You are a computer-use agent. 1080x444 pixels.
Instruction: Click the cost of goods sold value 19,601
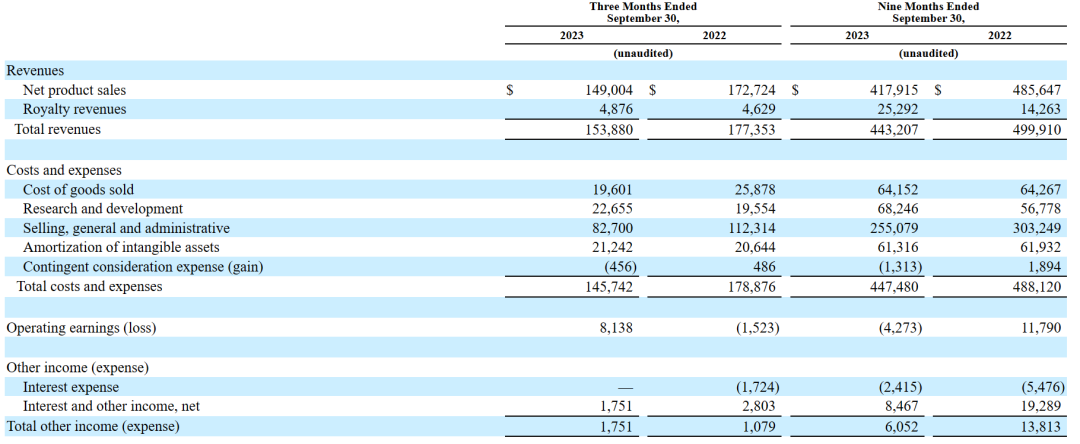click(x=612, y=189)
